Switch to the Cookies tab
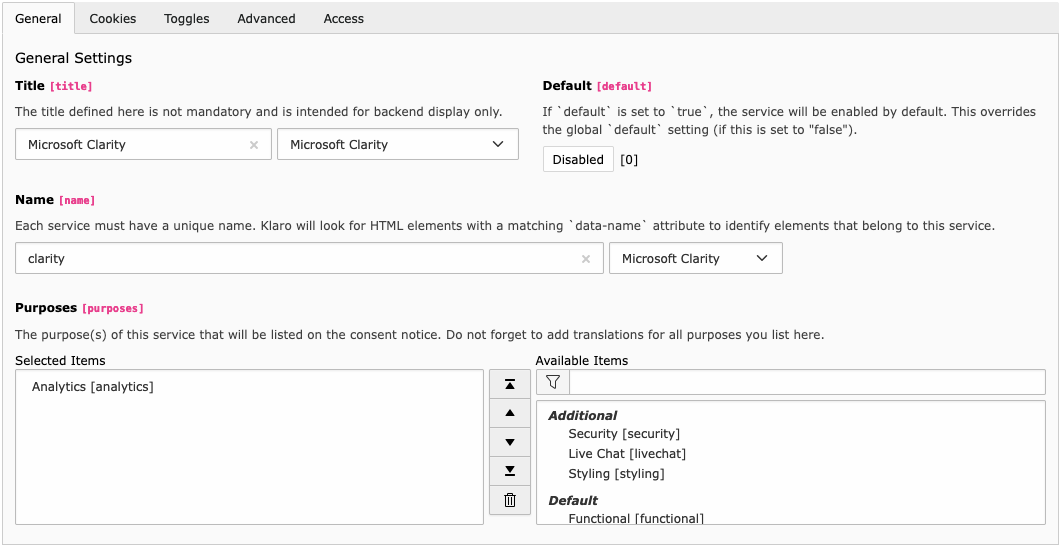Image resolution: width=1062 pixels, height=547 pixels. click(x=113, y=18)
